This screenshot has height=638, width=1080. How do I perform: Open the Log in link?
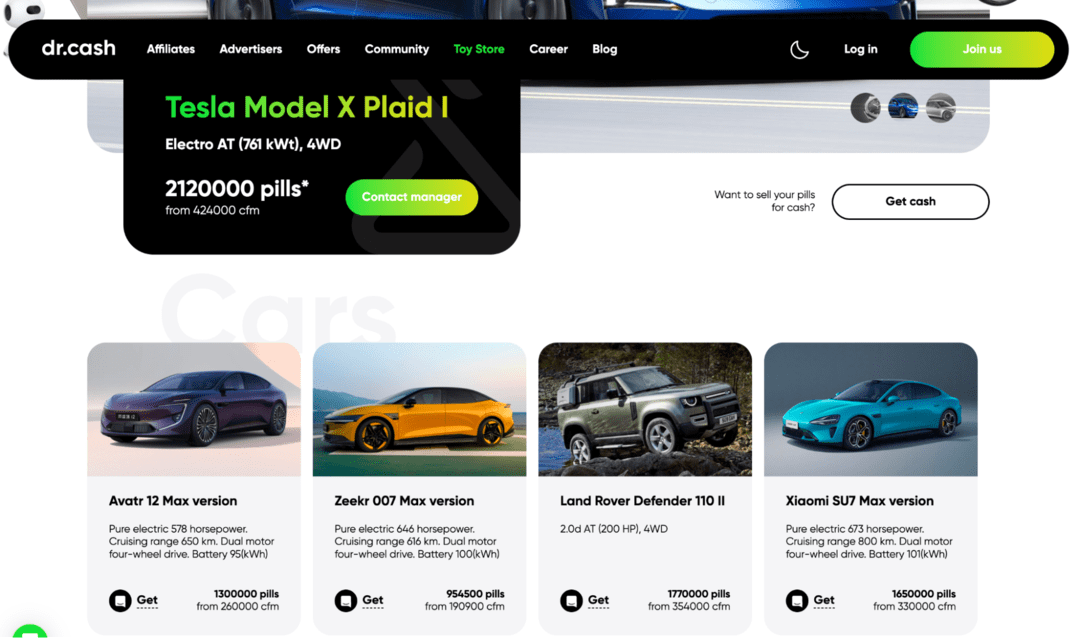click(x=860, y=49)
